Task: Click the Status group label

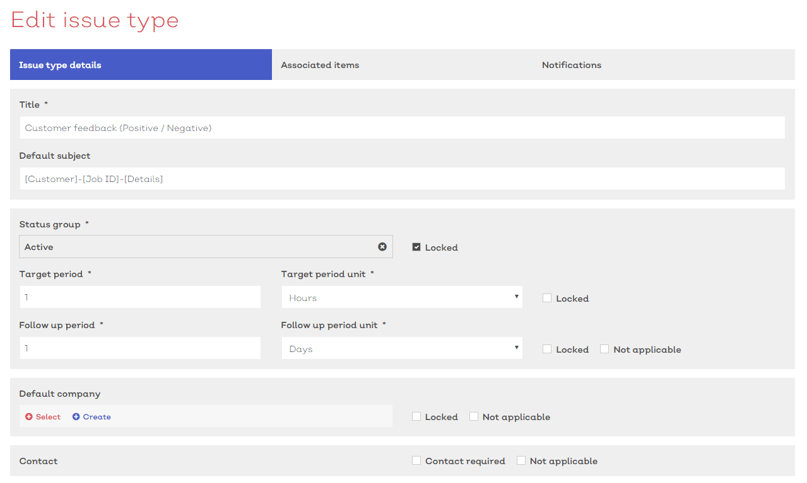Action: (x=50, y=225)
